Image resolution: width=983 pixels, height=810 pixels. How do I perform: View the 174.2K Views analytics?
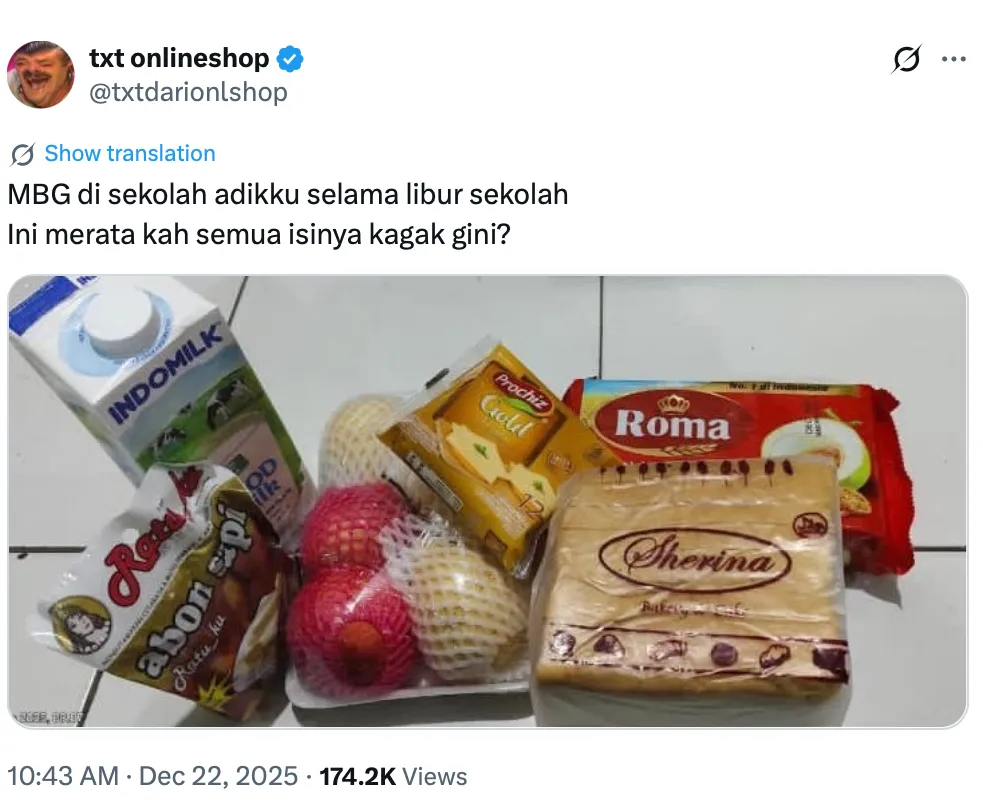(x=393, y=776)
